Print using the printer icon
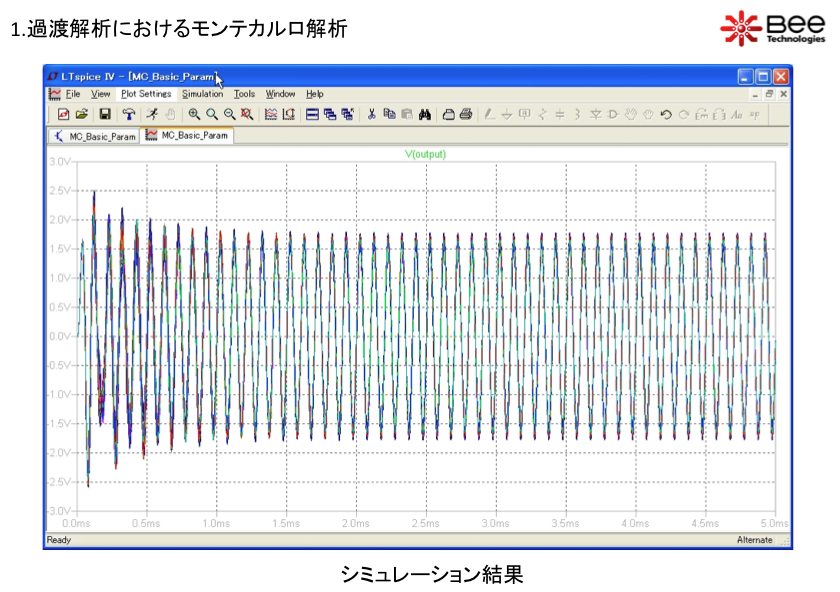Viewport: 840px width, 592px height. 465,114
